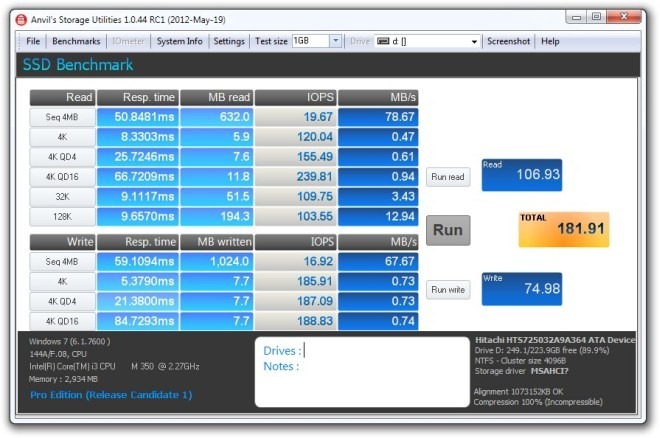Screen dimensions: 660x438
Task: Close the Anvil's Storage Utilities window
Action: click(x=623, y=17)
